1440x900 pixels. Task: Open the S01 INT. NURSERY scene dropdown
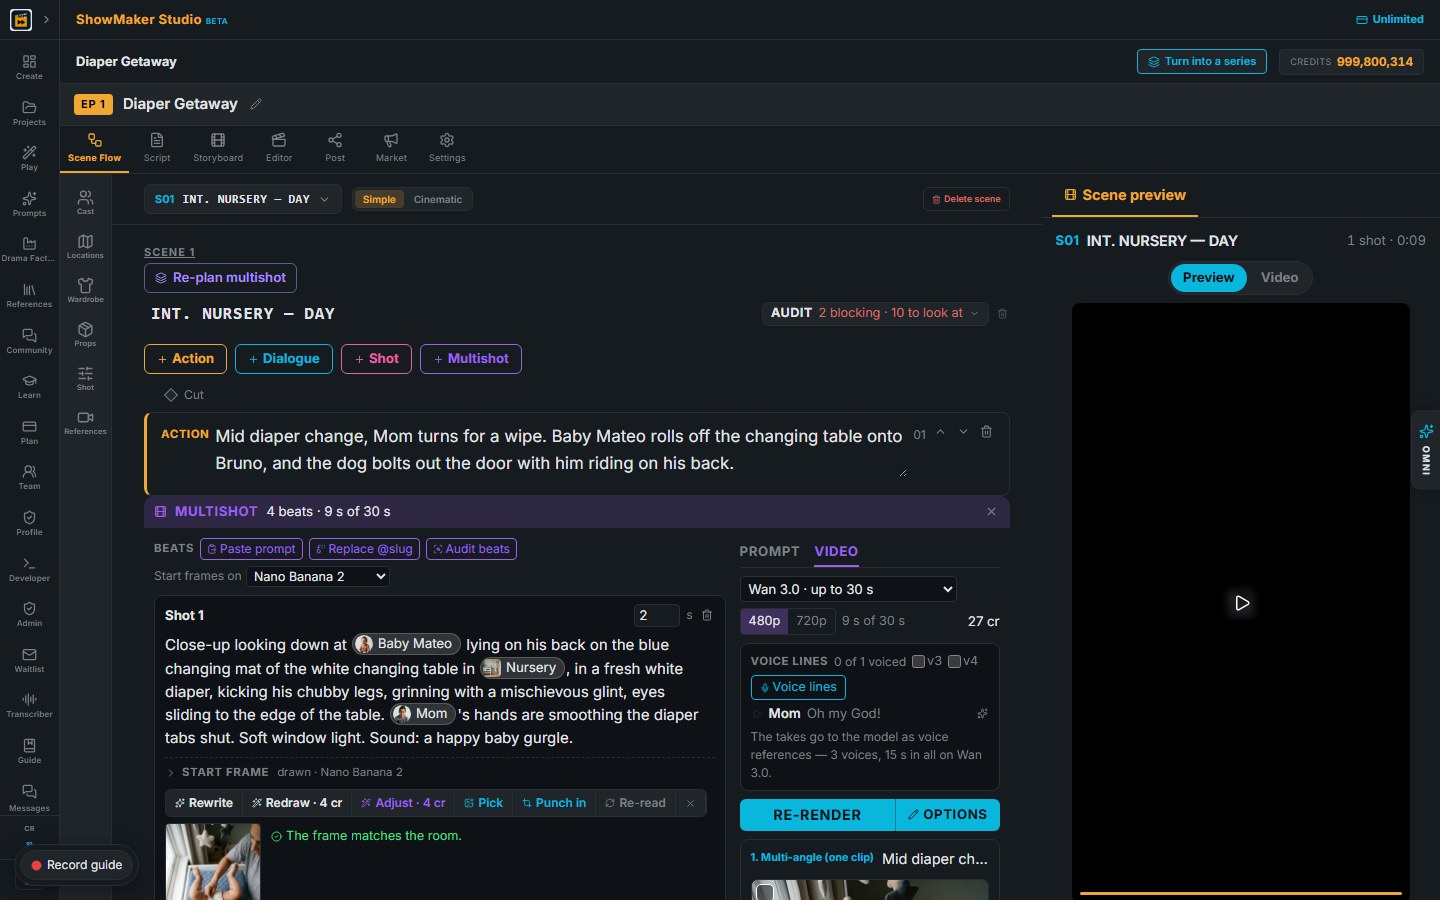click(x=242, y=199)
